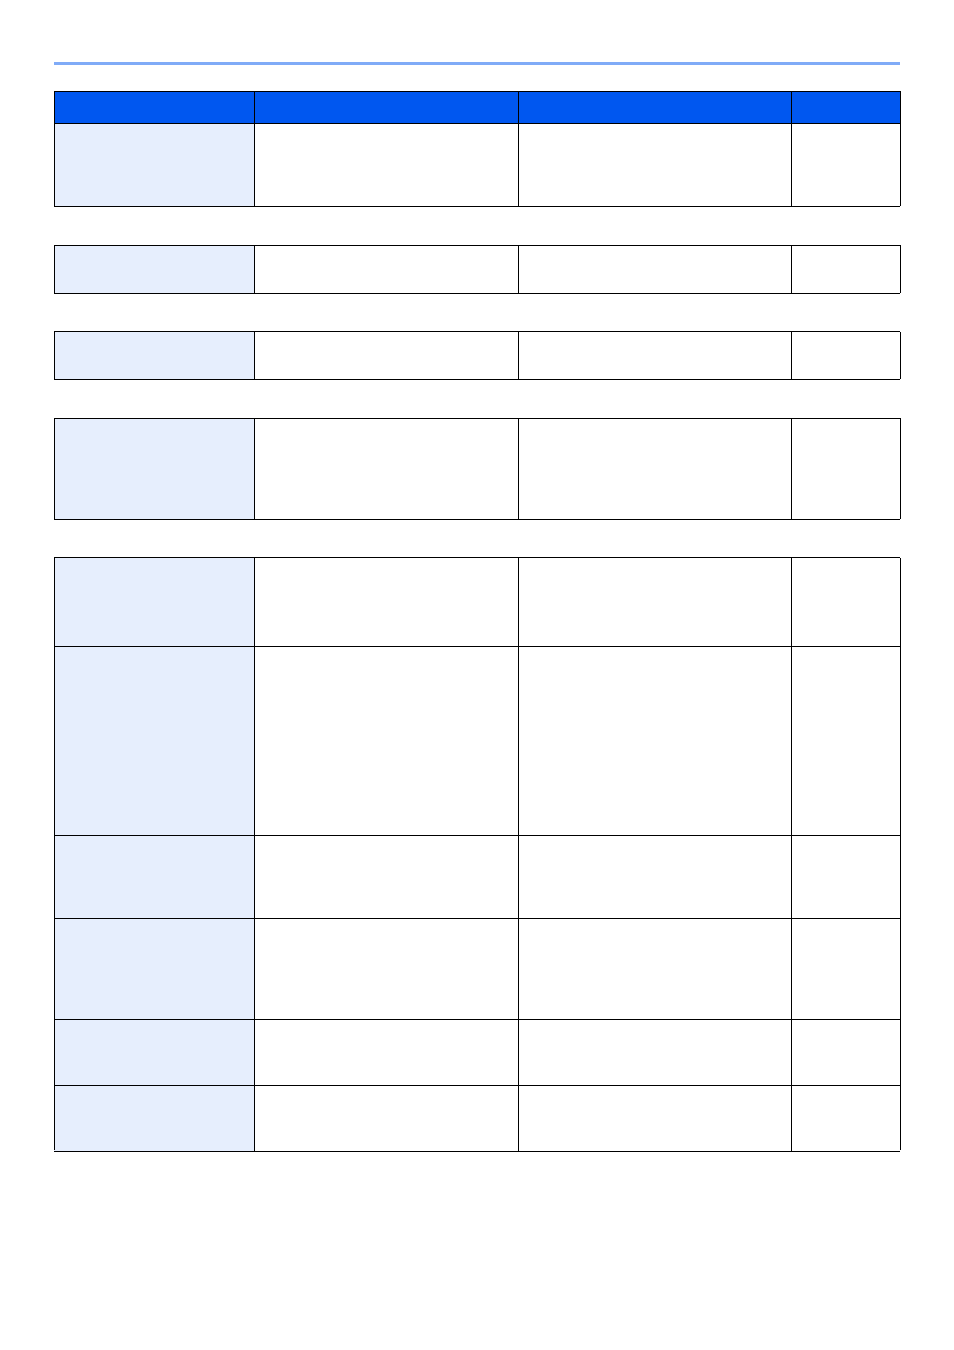Select the second-column cell in the first row
The image size is (954, 1350).
coord(386,165)
